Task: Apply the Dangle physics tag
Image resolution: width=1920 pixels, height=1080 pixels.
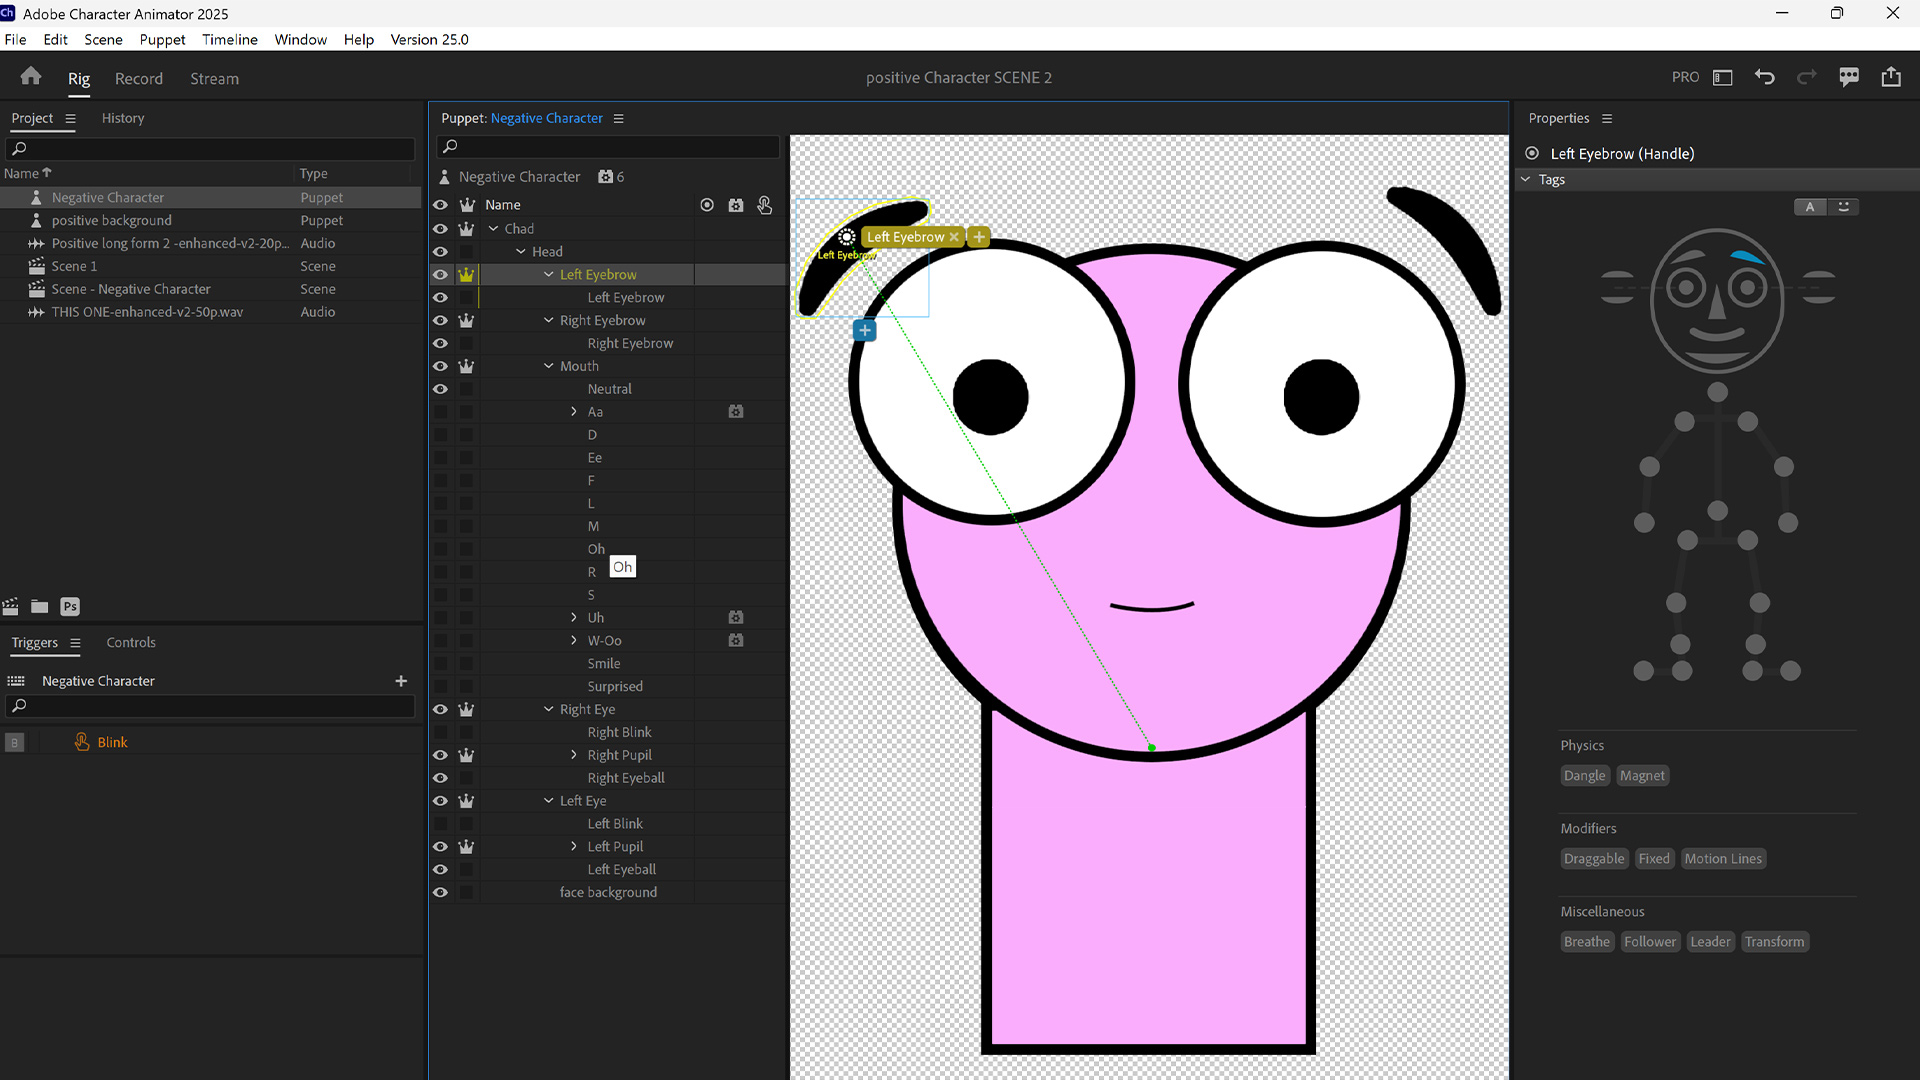Action: [x=1584, y=776]
